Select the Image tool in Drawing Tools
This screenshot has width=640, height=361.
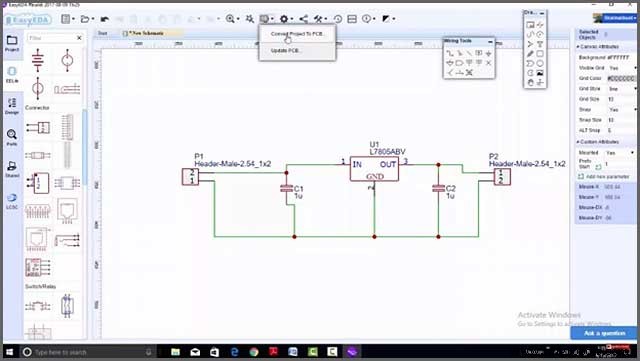point(540,73)
